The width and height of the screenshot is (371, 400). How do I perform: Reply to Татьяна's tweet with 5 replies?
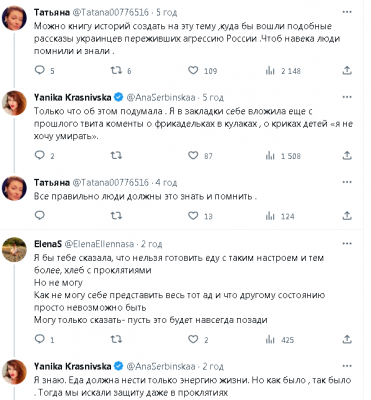tap(40, 70)
